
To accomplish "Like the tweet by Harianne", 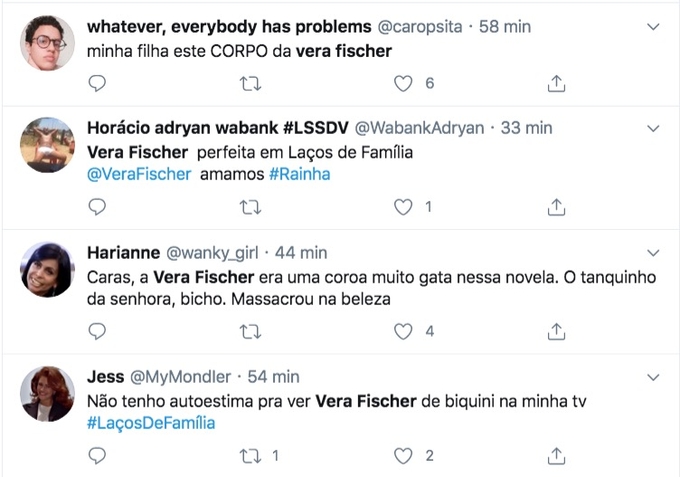I will tap(403, 331).
